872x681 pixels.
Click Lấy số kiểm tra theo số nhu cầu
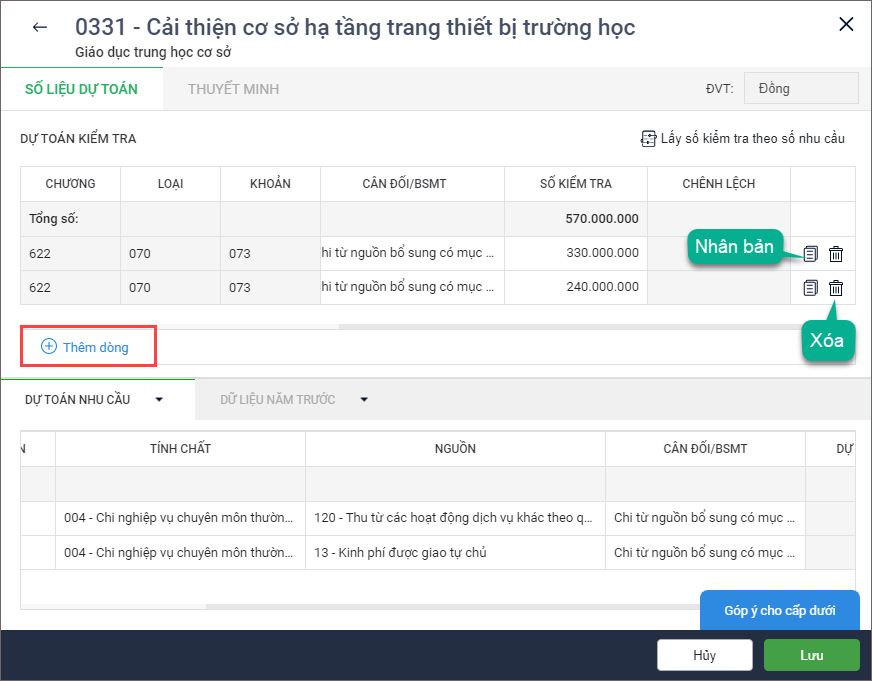click(x=752, y=138)
